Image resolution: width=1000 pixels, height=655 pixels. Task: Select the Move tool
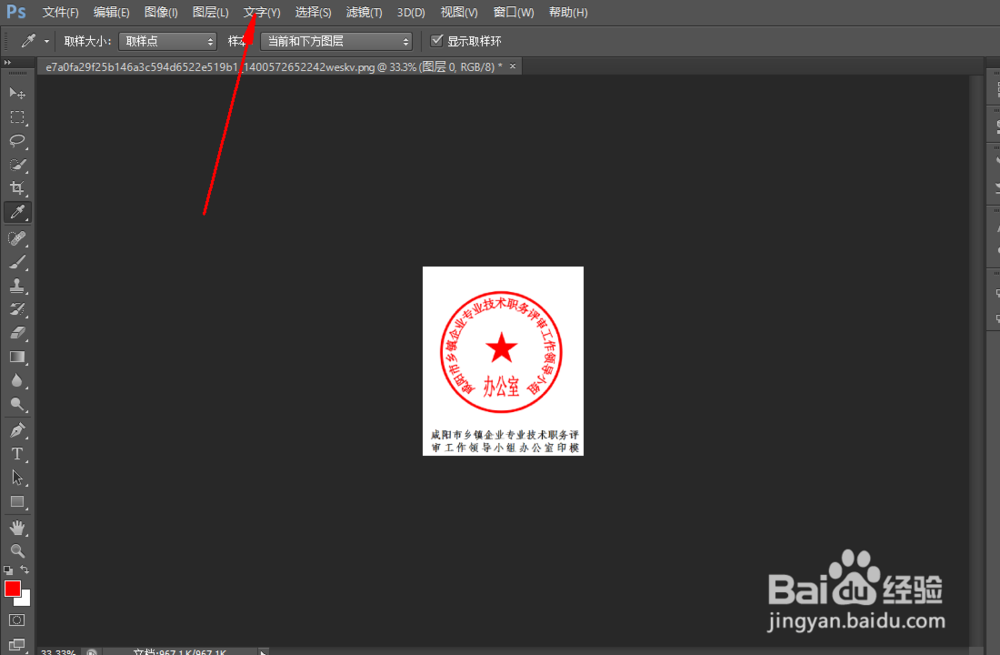pyautogui.click(x=17, y=93)
